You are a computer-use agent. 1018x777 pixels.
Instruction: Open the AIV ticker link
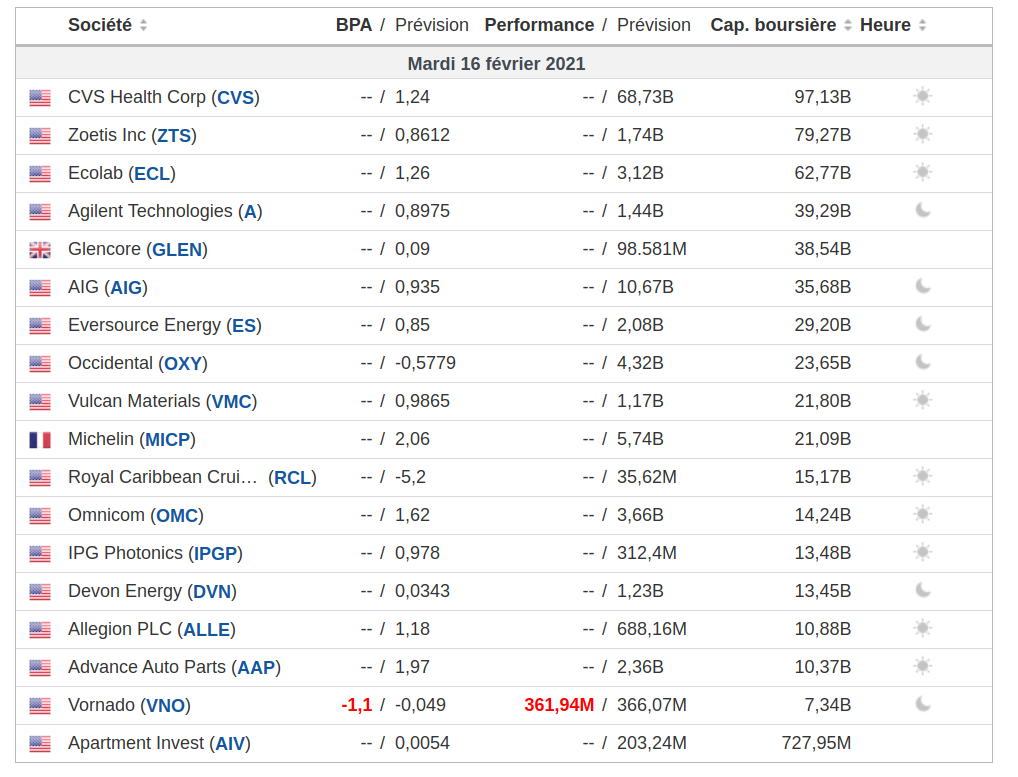click(x=230, y=743)
